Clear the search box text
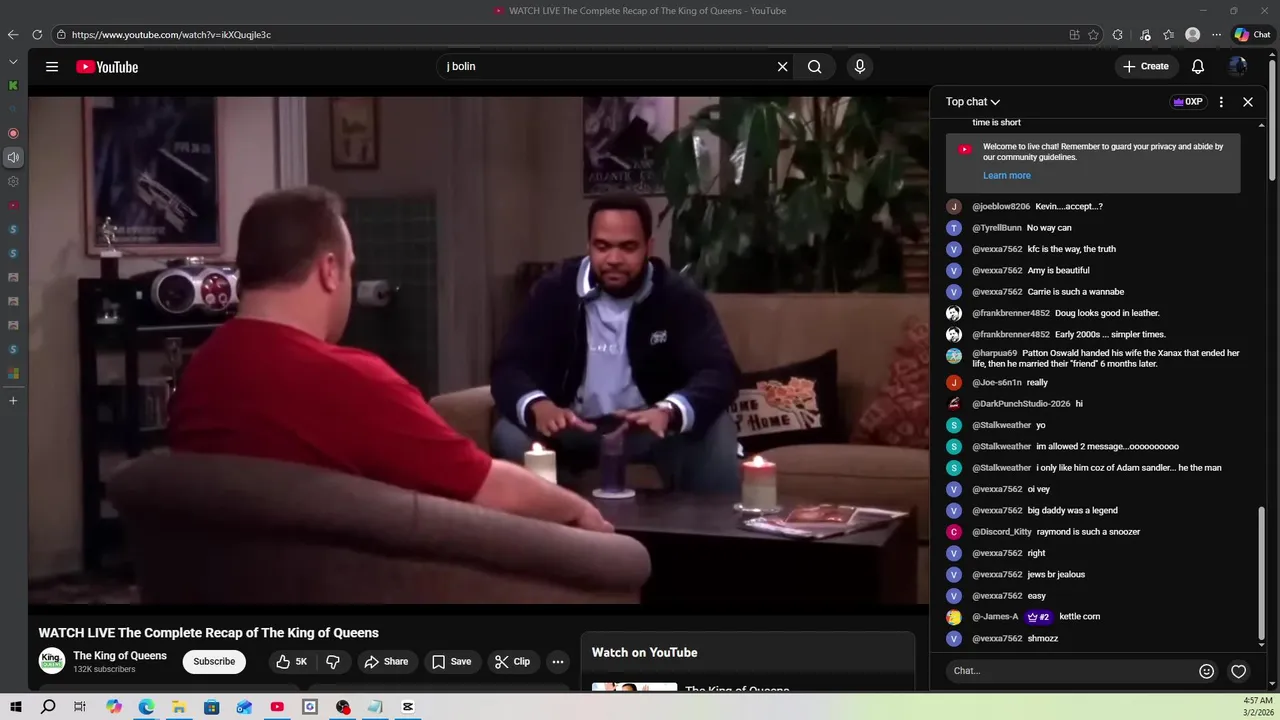Image resolution: width=1280 pixels, height=720 pixels. click(x=782, y=67)
